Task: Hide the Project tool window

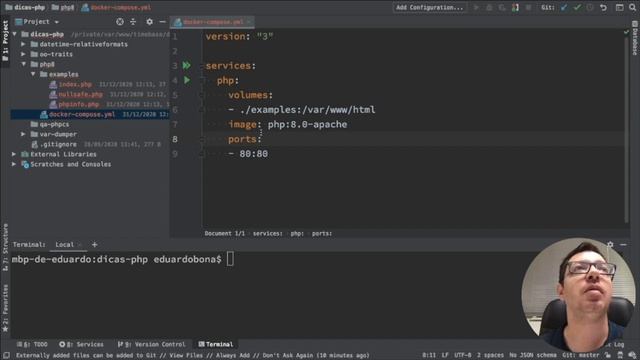Action: 162,22
